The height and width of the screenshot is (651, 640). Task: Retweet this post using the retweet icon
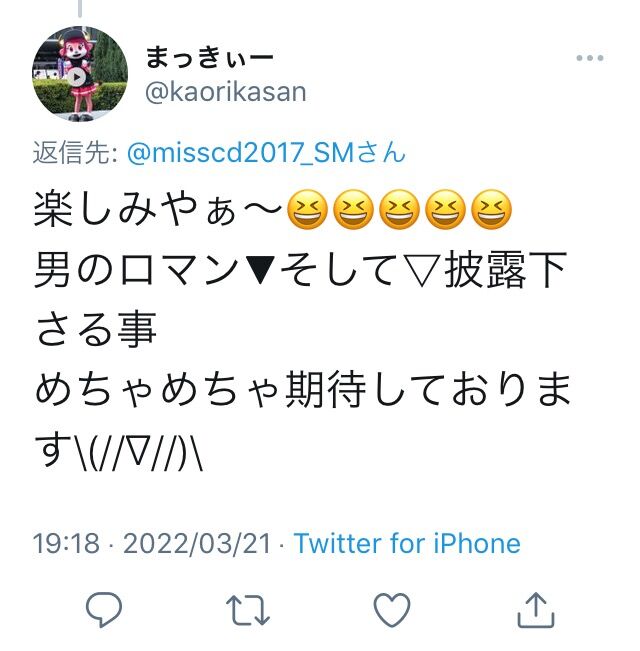248,610
